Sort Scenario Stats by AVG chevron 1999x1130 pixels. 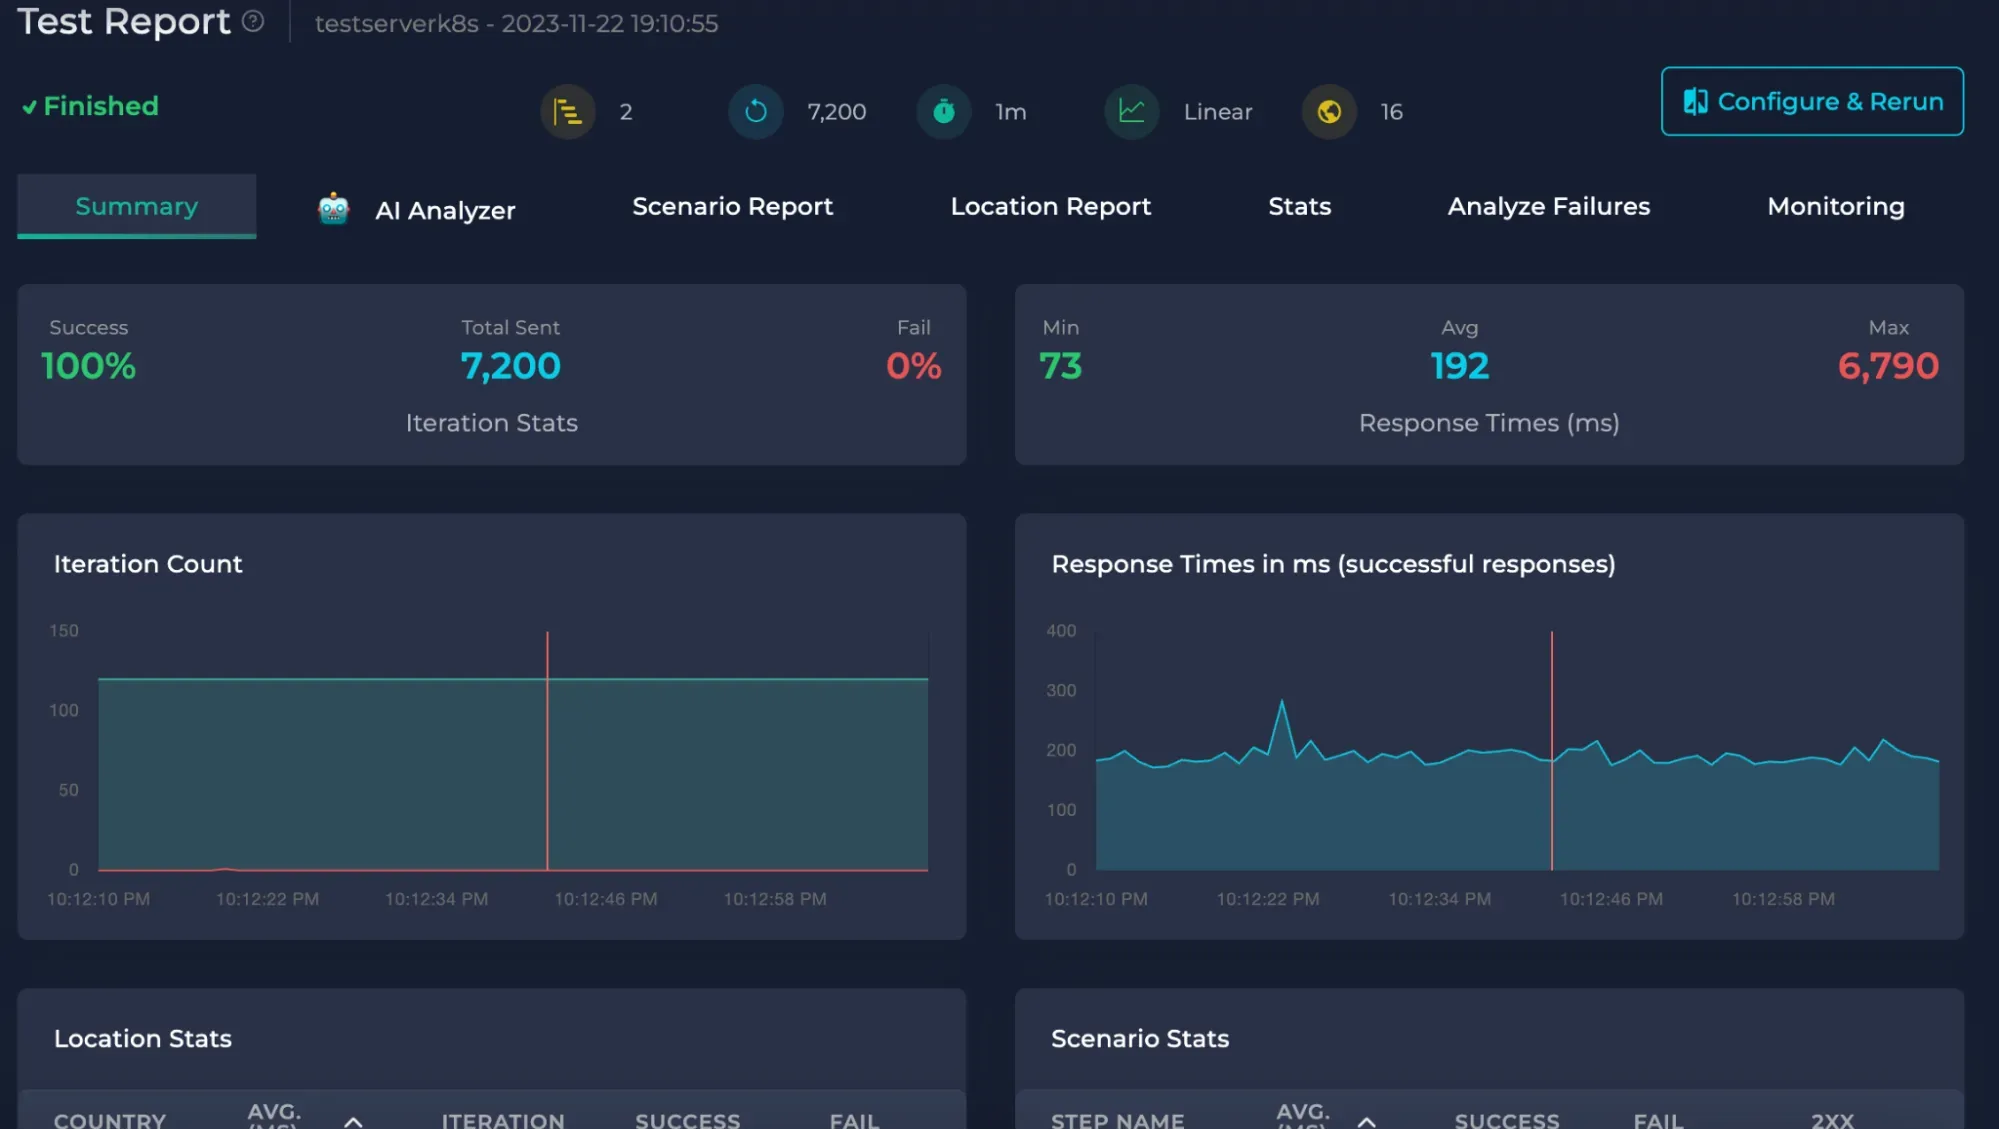1366,1121
